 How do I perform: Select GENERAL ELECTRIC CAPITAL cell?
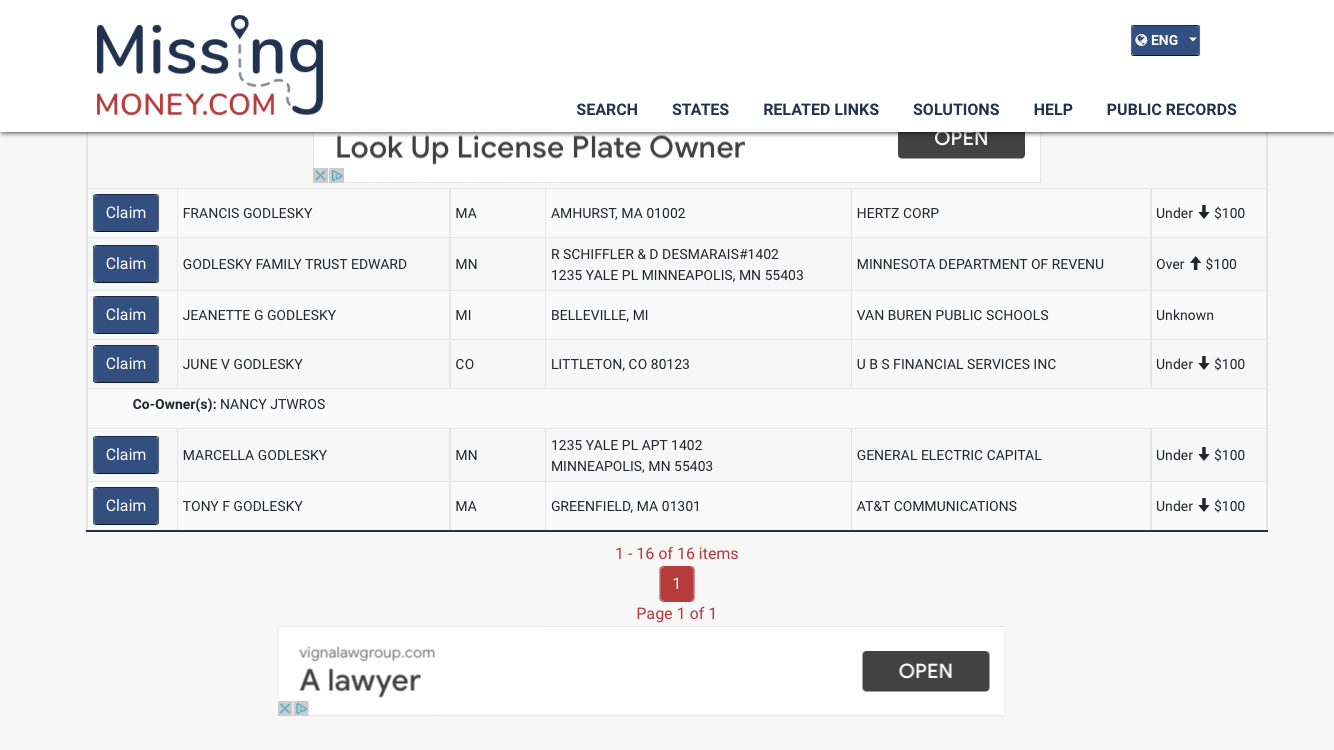(1001, 455)
